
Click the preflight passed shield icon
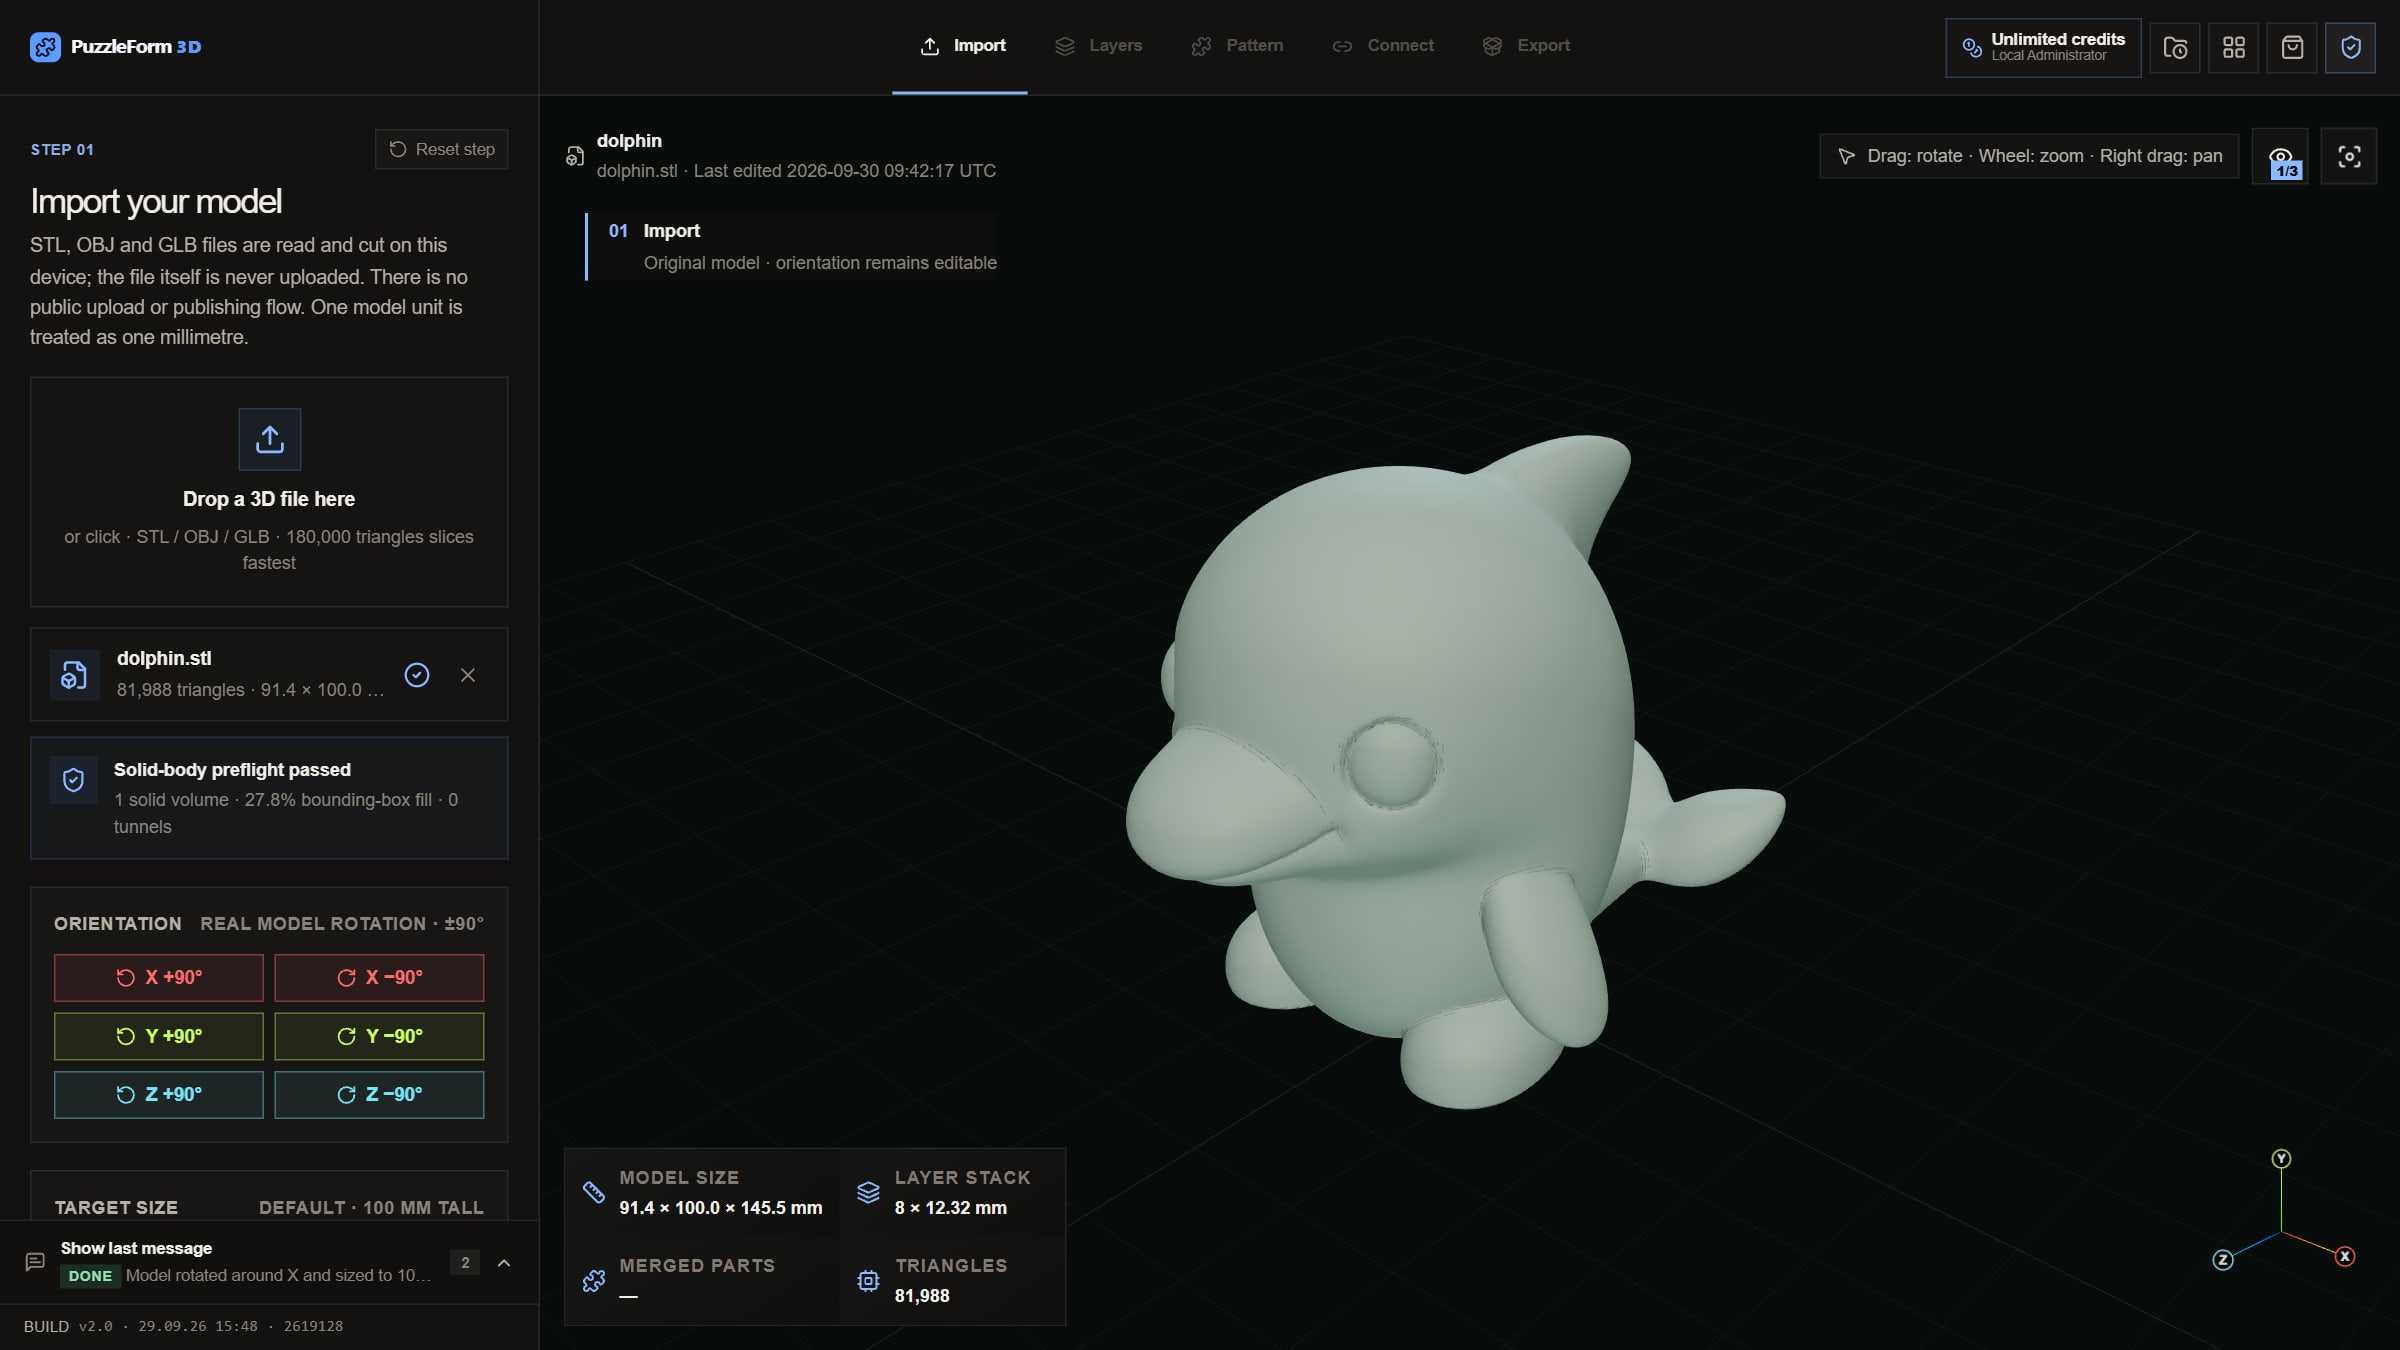click(x=73, y=780)
